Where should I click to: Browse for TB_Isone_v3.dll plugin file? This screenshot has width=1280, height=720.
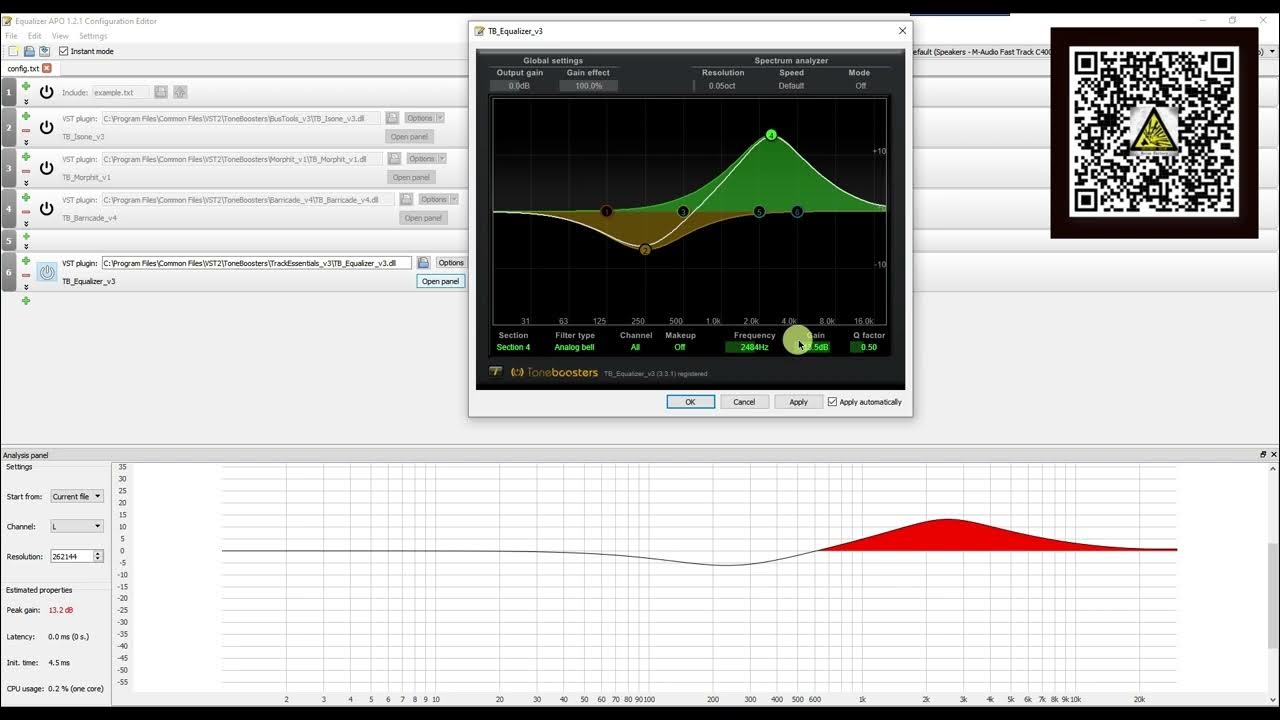coord(392,118)
